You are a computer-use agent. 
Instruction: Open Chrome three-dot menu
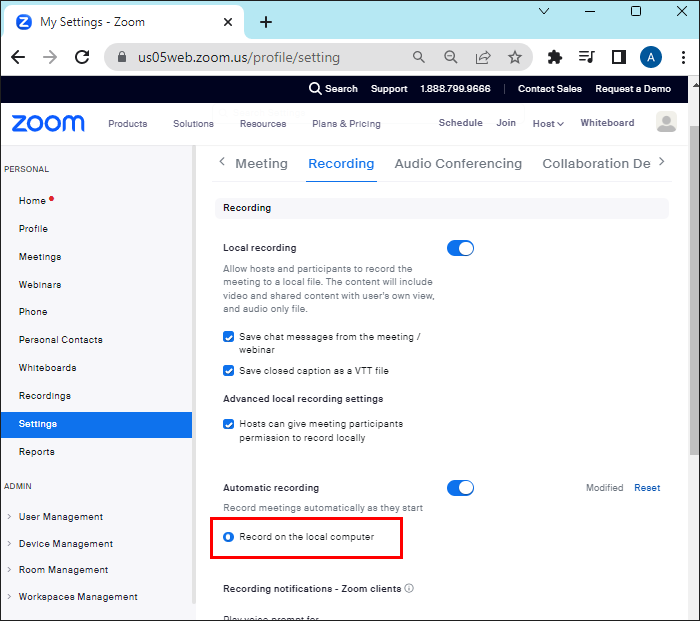click(683, 57)
